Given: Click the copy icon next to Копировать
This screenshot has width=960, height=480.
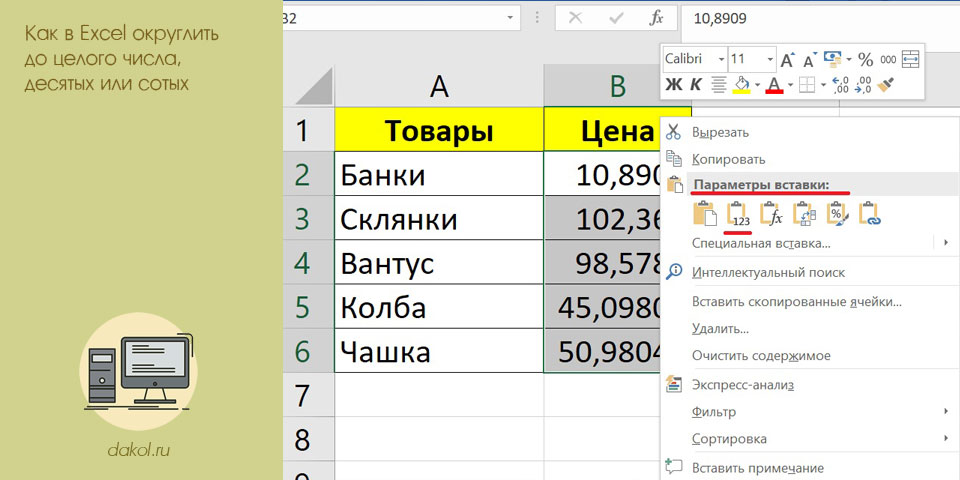Looking at the screenshot, I should click(x=673, y=159).
